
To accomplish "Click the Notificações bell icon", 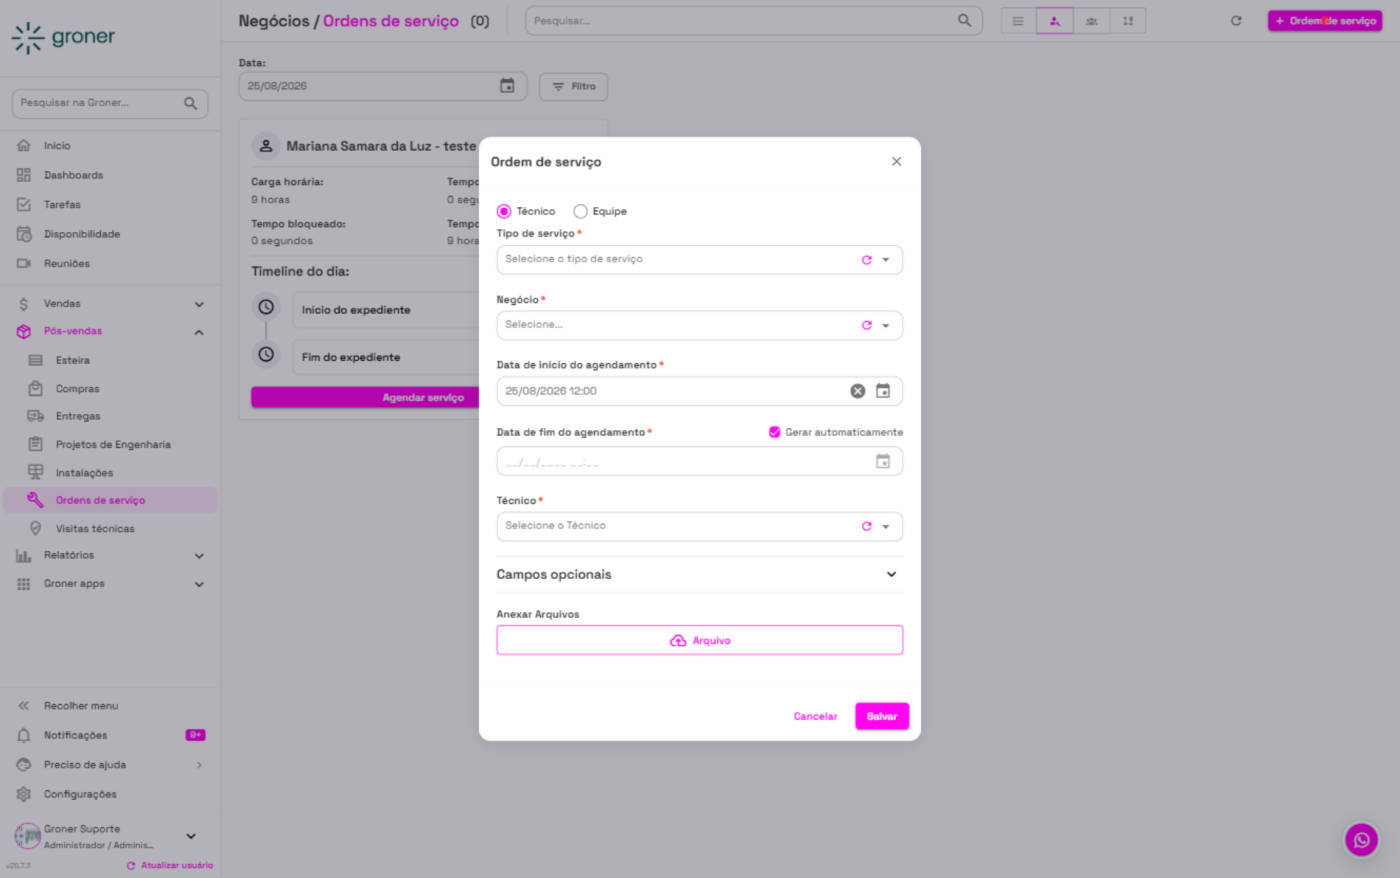I will click(24, 735).
